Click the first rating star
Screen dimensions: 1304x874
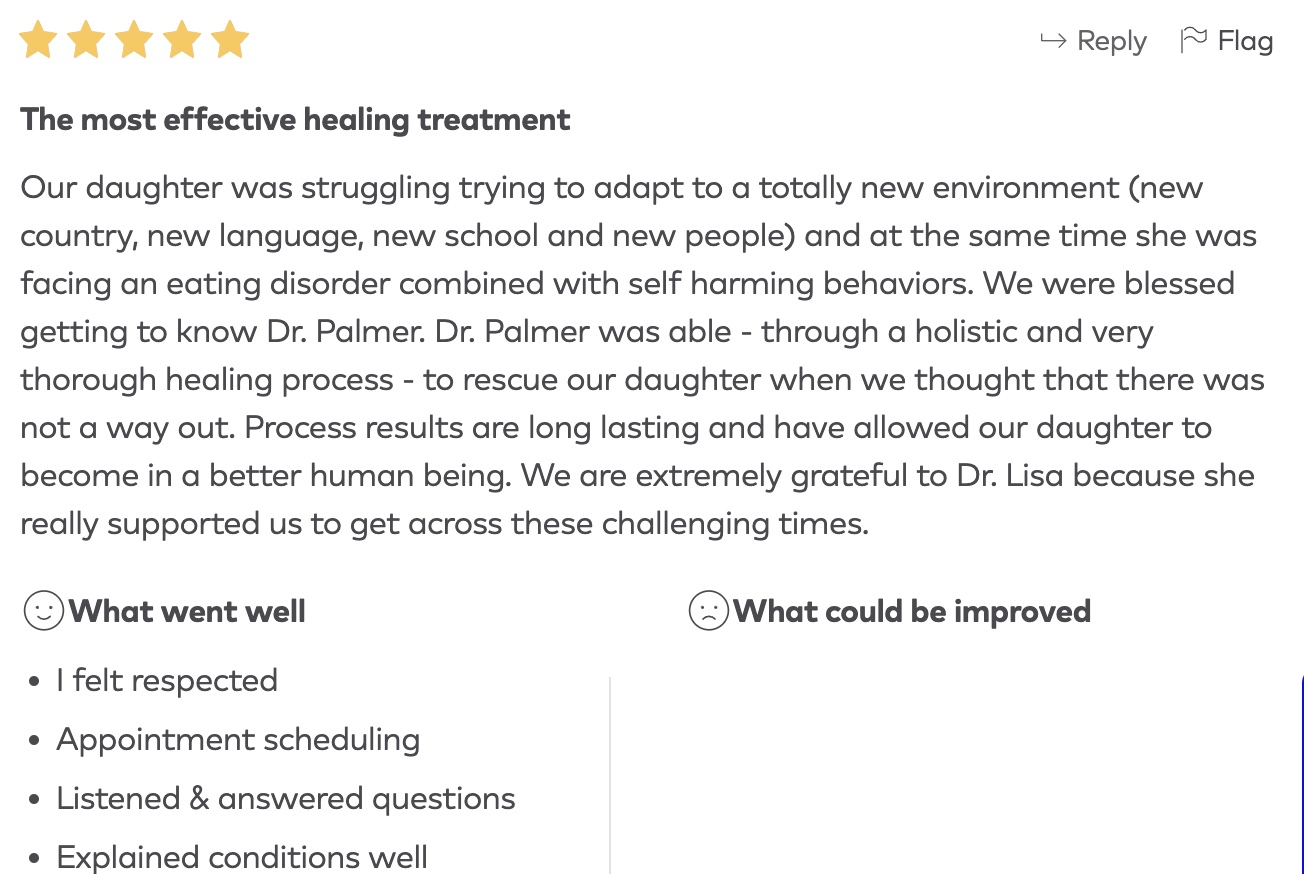[39, 41]
